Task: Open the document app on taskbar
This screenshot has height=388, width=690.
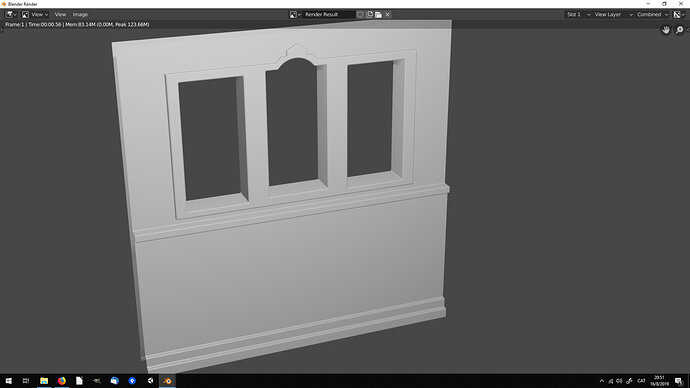Action: coord(79,381)
